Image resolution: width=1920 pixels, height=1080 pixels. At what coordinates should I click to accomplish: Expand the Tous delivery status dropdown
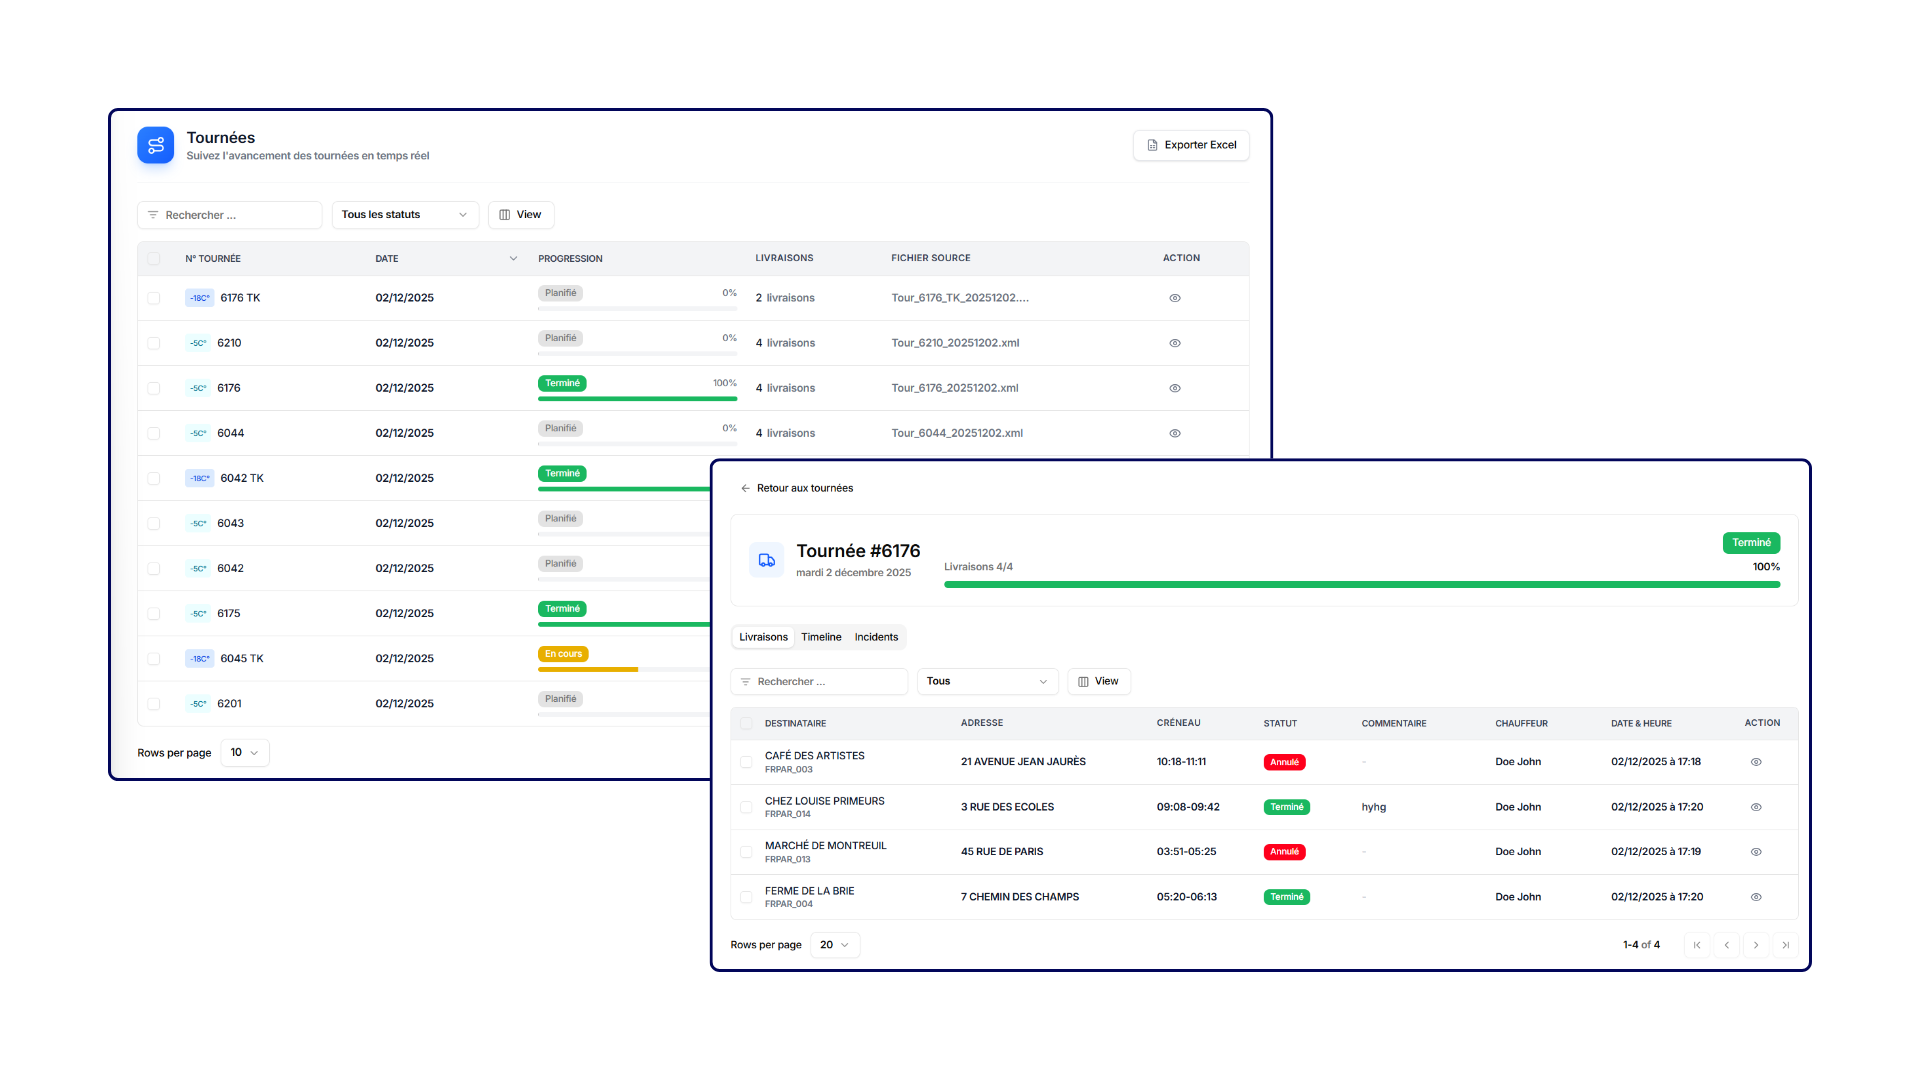point(987,681)
